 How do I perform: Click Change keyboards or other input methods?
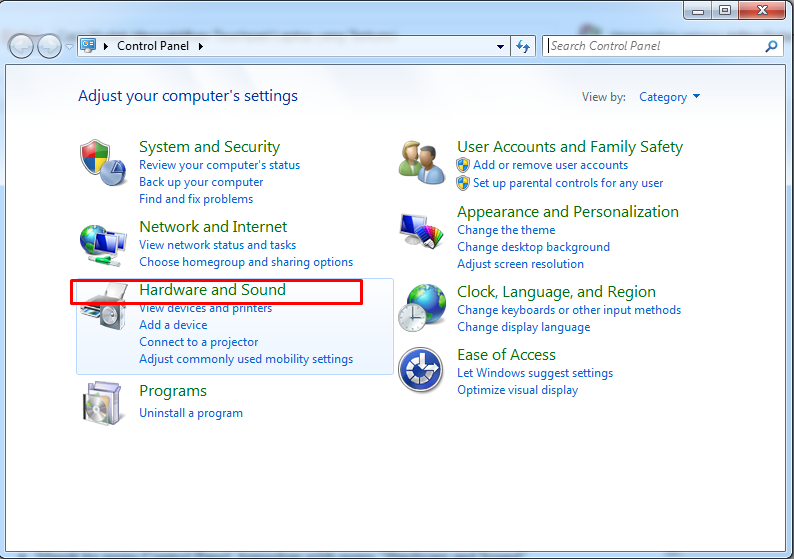click(569, 310)
